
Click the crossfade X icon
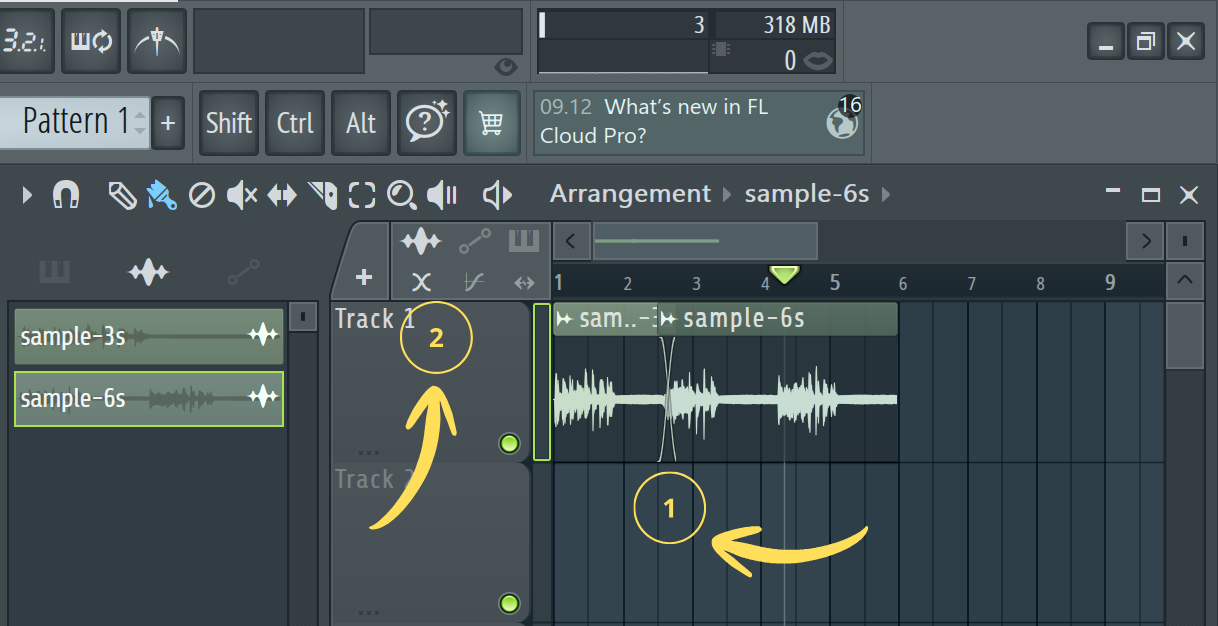point(421,282)
